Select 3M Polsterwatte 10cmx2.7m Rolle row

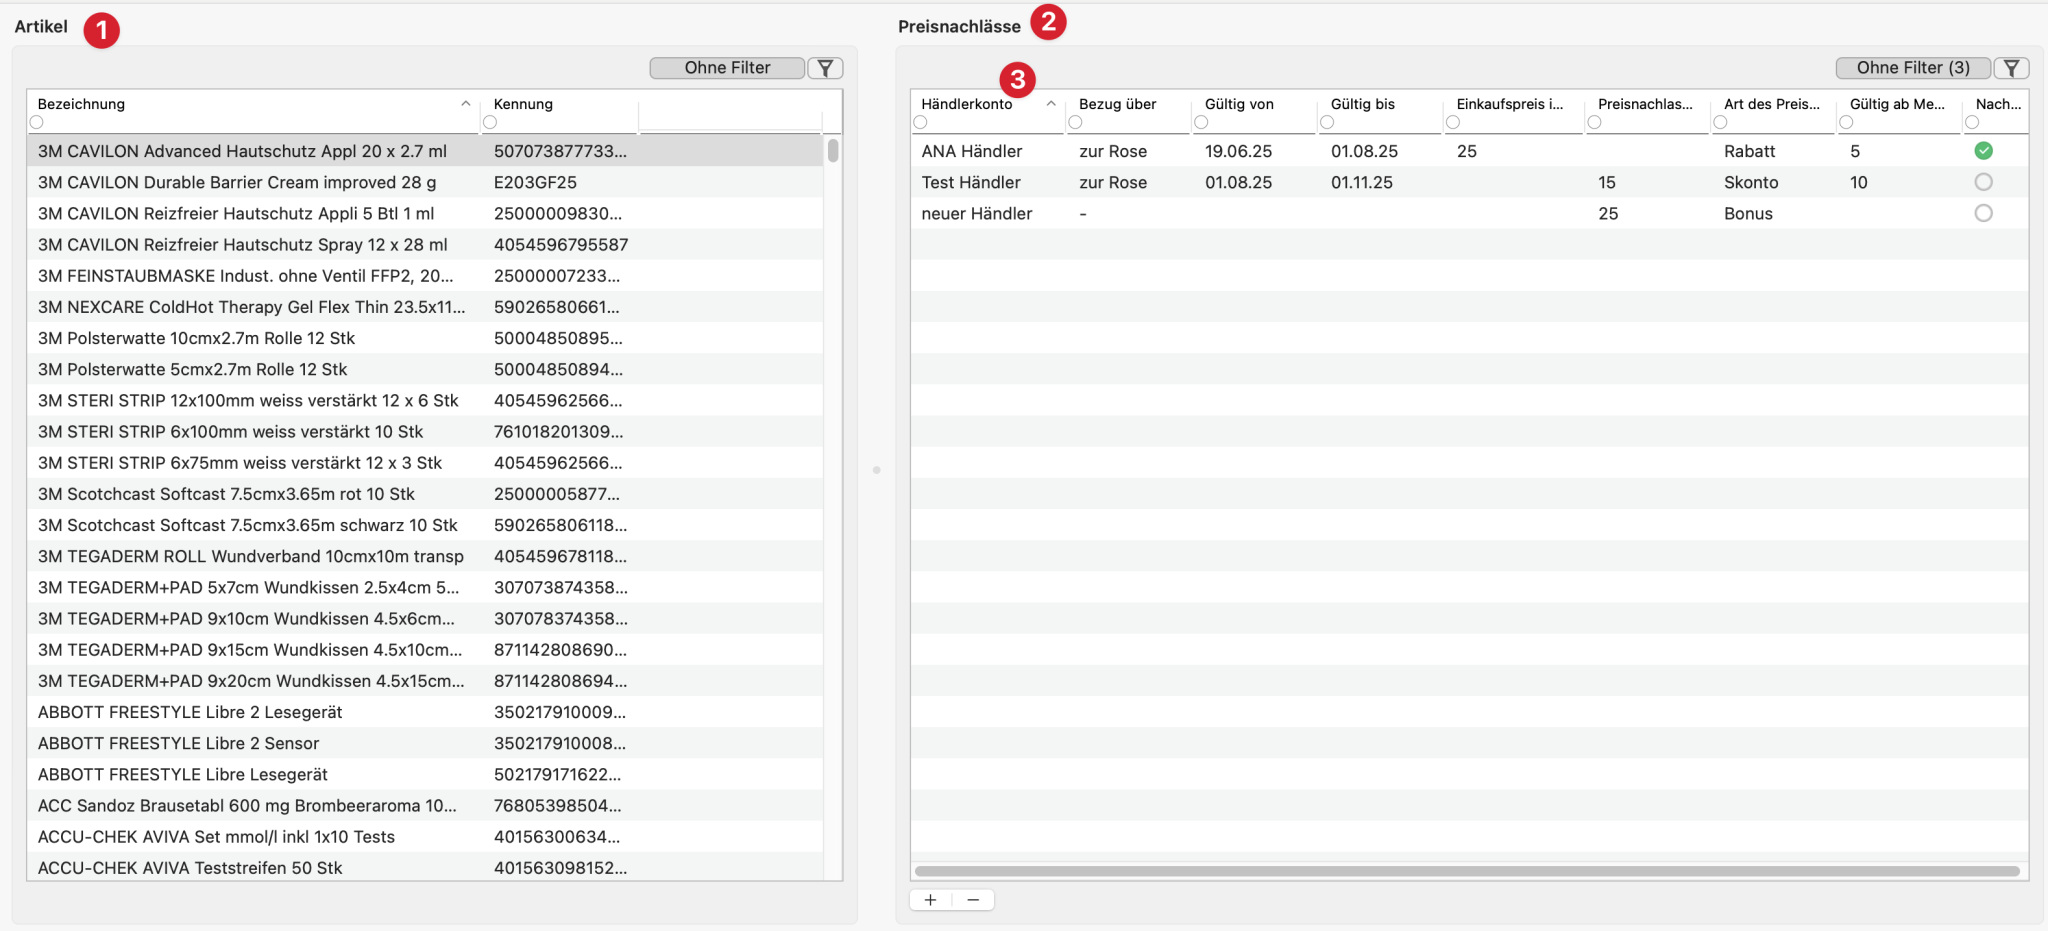425,338
